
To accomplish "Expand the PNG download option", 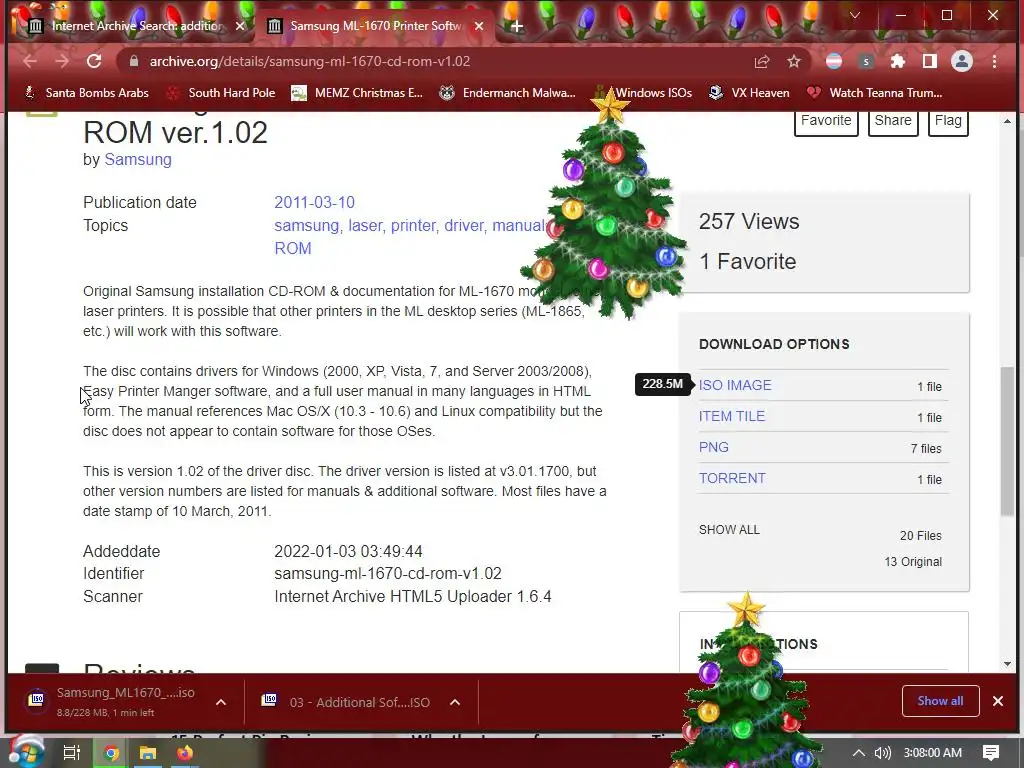I will pos(713,447).
